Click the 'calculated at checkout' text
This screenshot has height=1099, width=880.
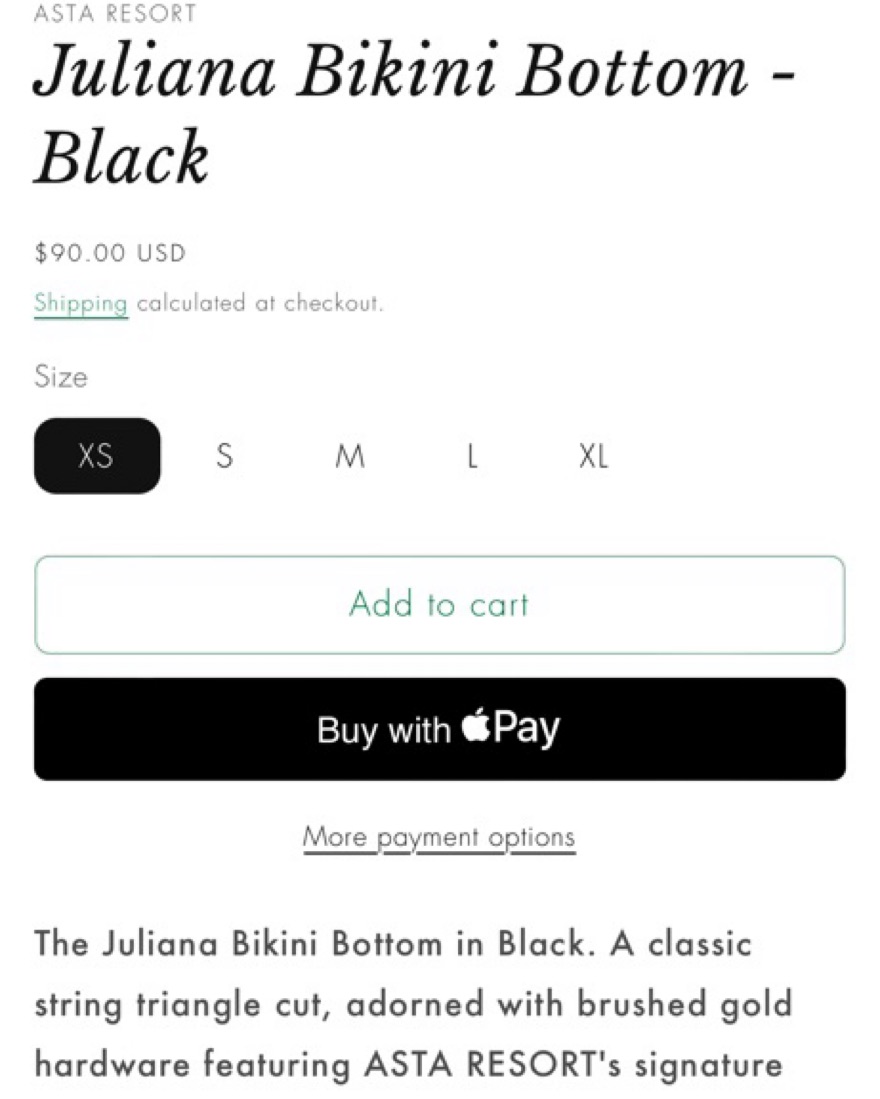260,302
